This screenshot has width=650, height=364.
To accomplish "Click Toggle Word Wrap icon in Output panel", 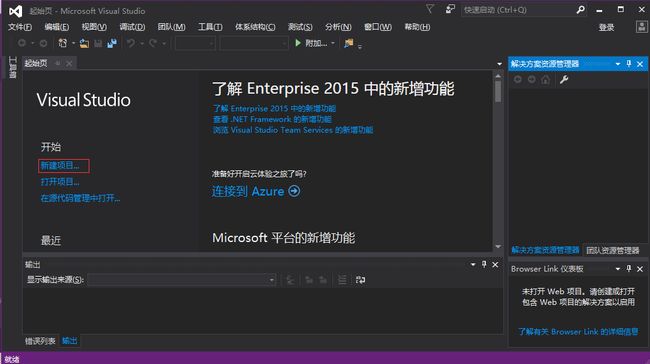I will coord(360,280).
